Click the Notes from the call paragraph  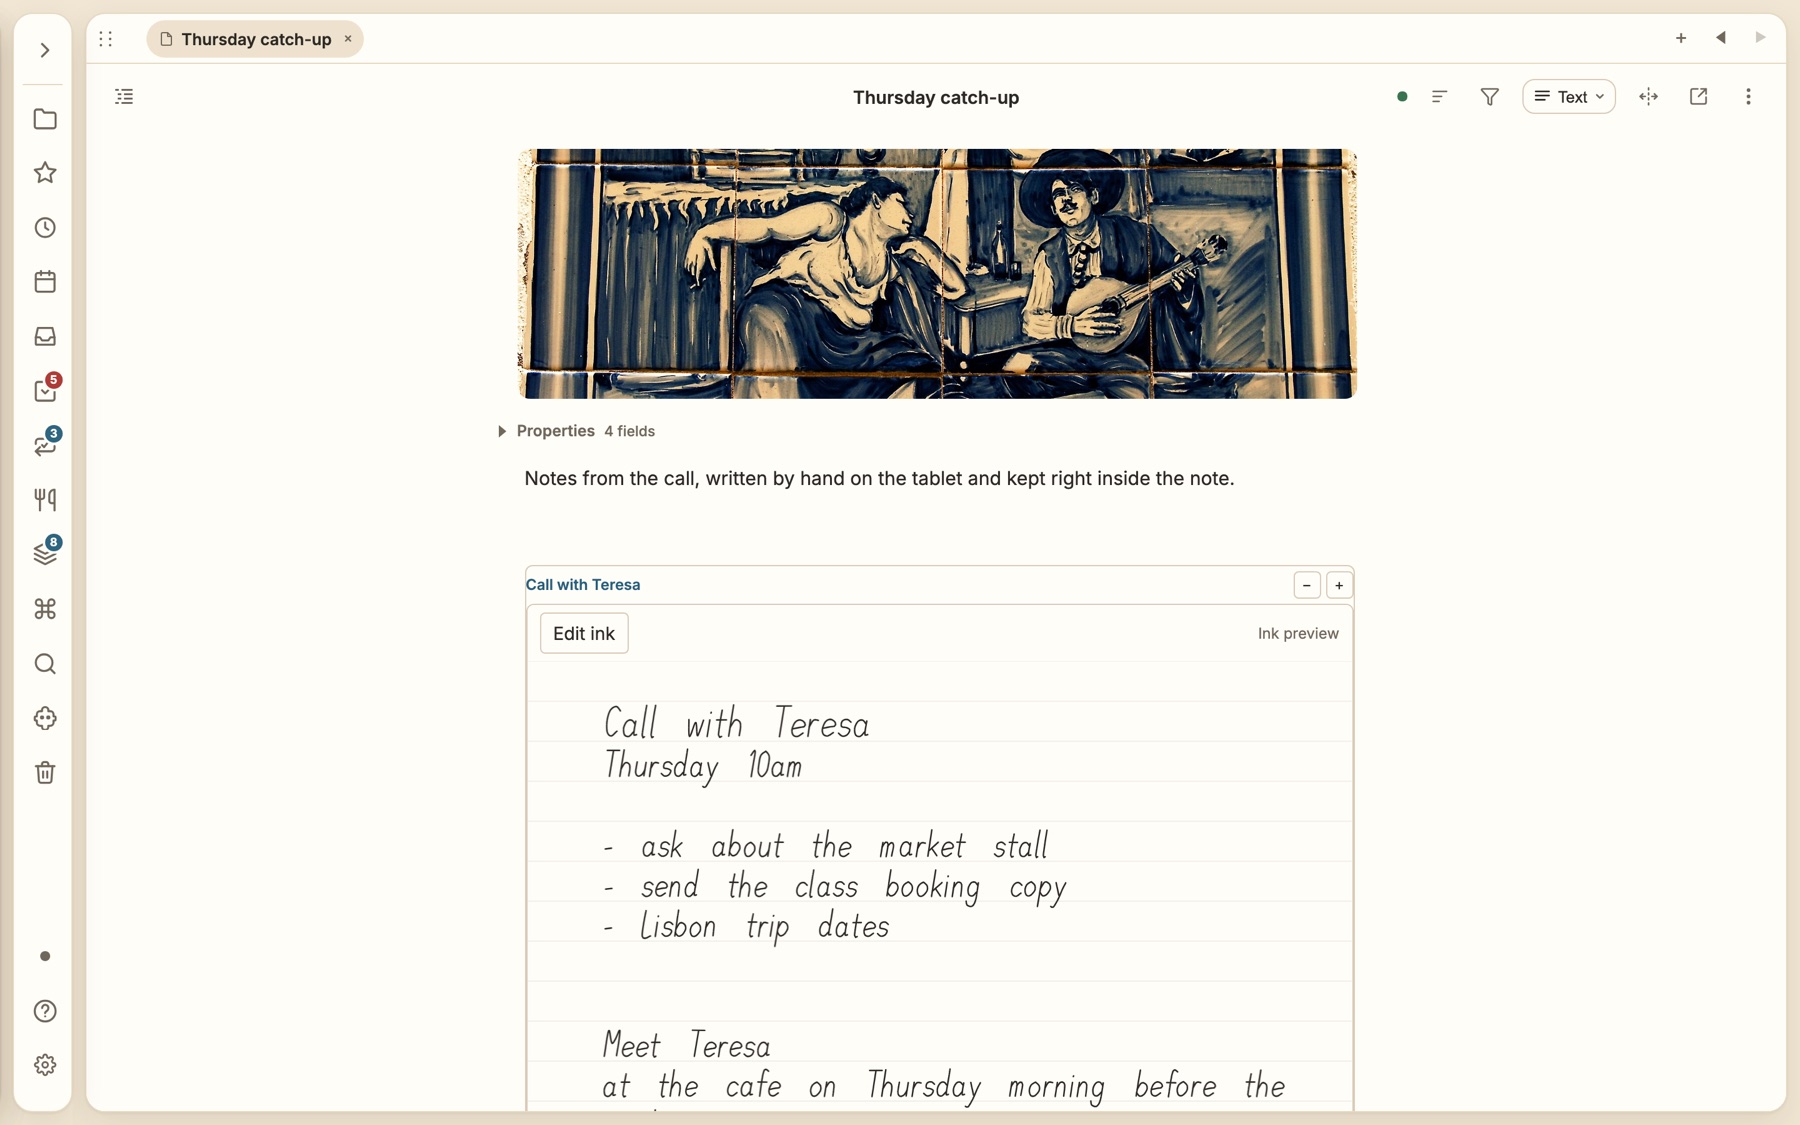(x=879, y=478)
